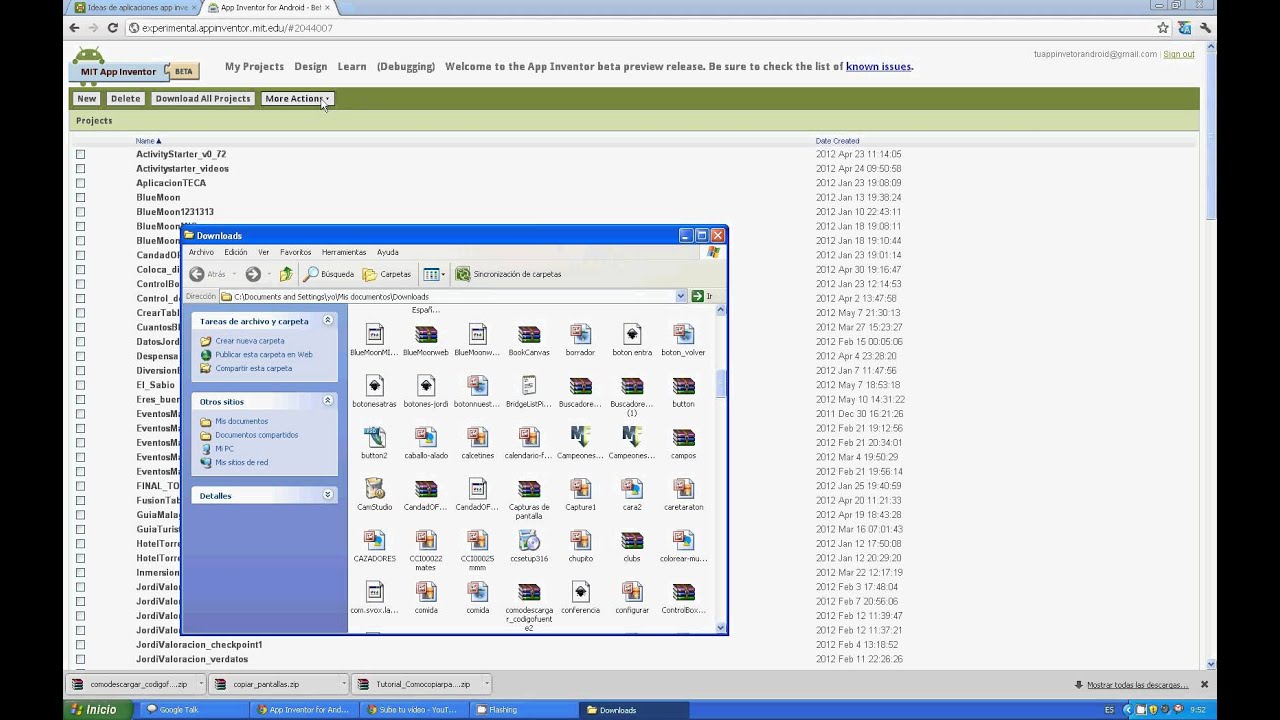Image resolution: width=1280 pixels, height=720 pixels.
Task: Select the CAZADORES file icon
Action: coord(374,541)
